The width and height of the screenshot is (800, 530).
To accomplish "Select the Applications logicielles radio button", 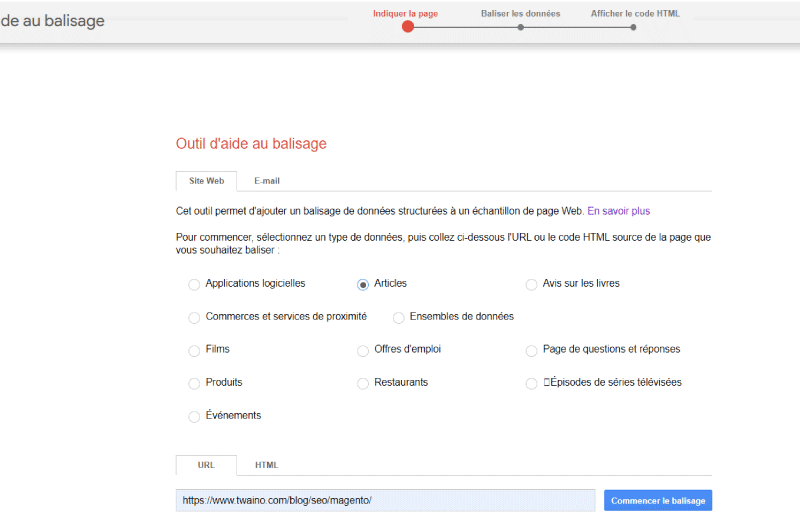I will [194, 285].
